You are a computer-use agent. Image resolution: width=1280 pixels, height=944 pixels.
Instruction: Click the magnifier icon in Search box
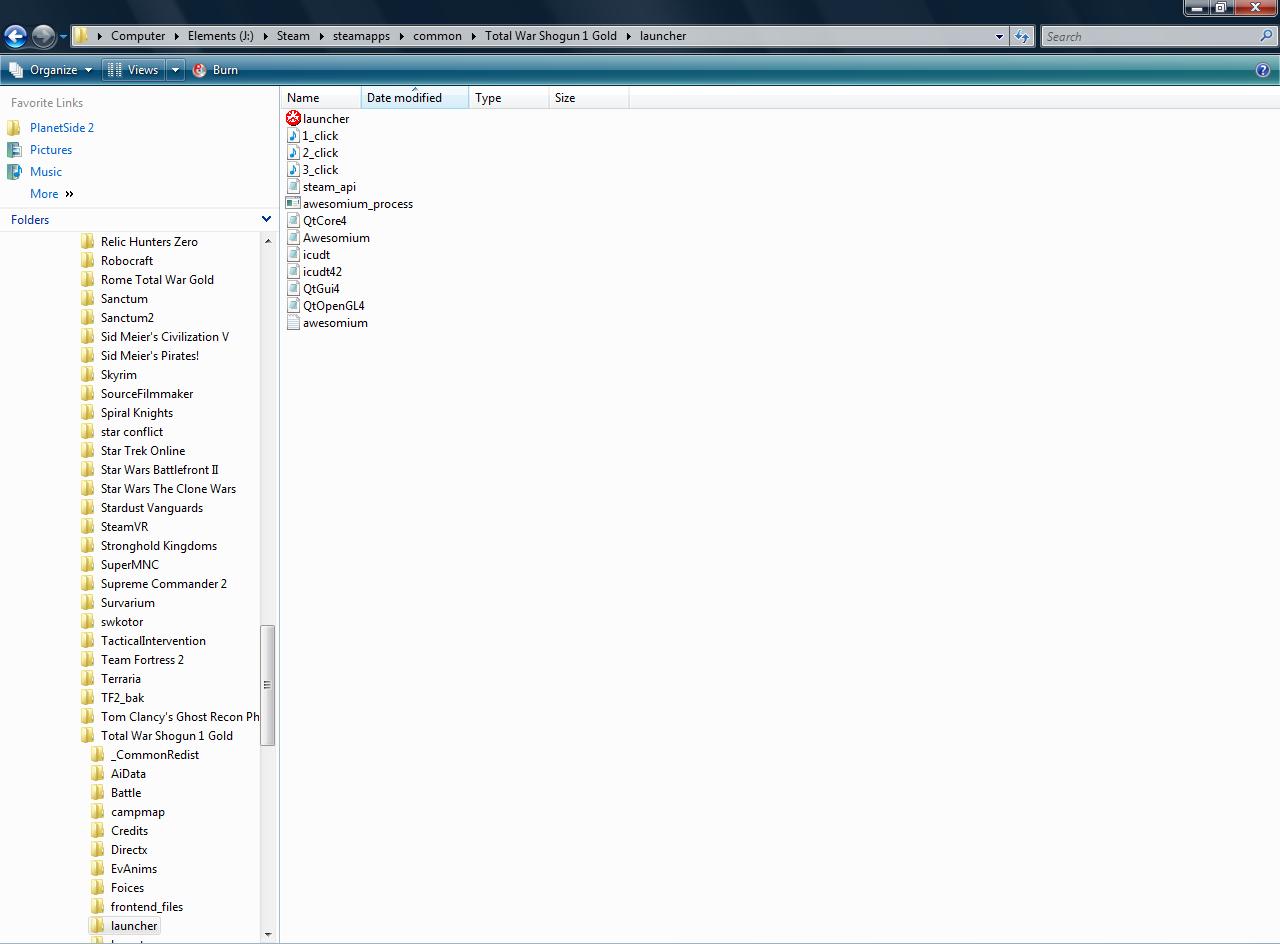click(1267, 36)
